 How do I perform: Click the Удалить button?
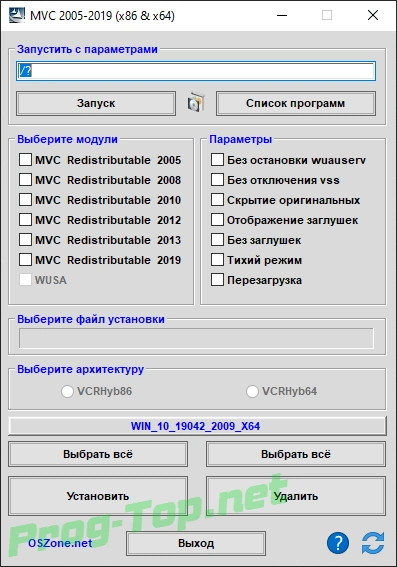click(296, 496)
